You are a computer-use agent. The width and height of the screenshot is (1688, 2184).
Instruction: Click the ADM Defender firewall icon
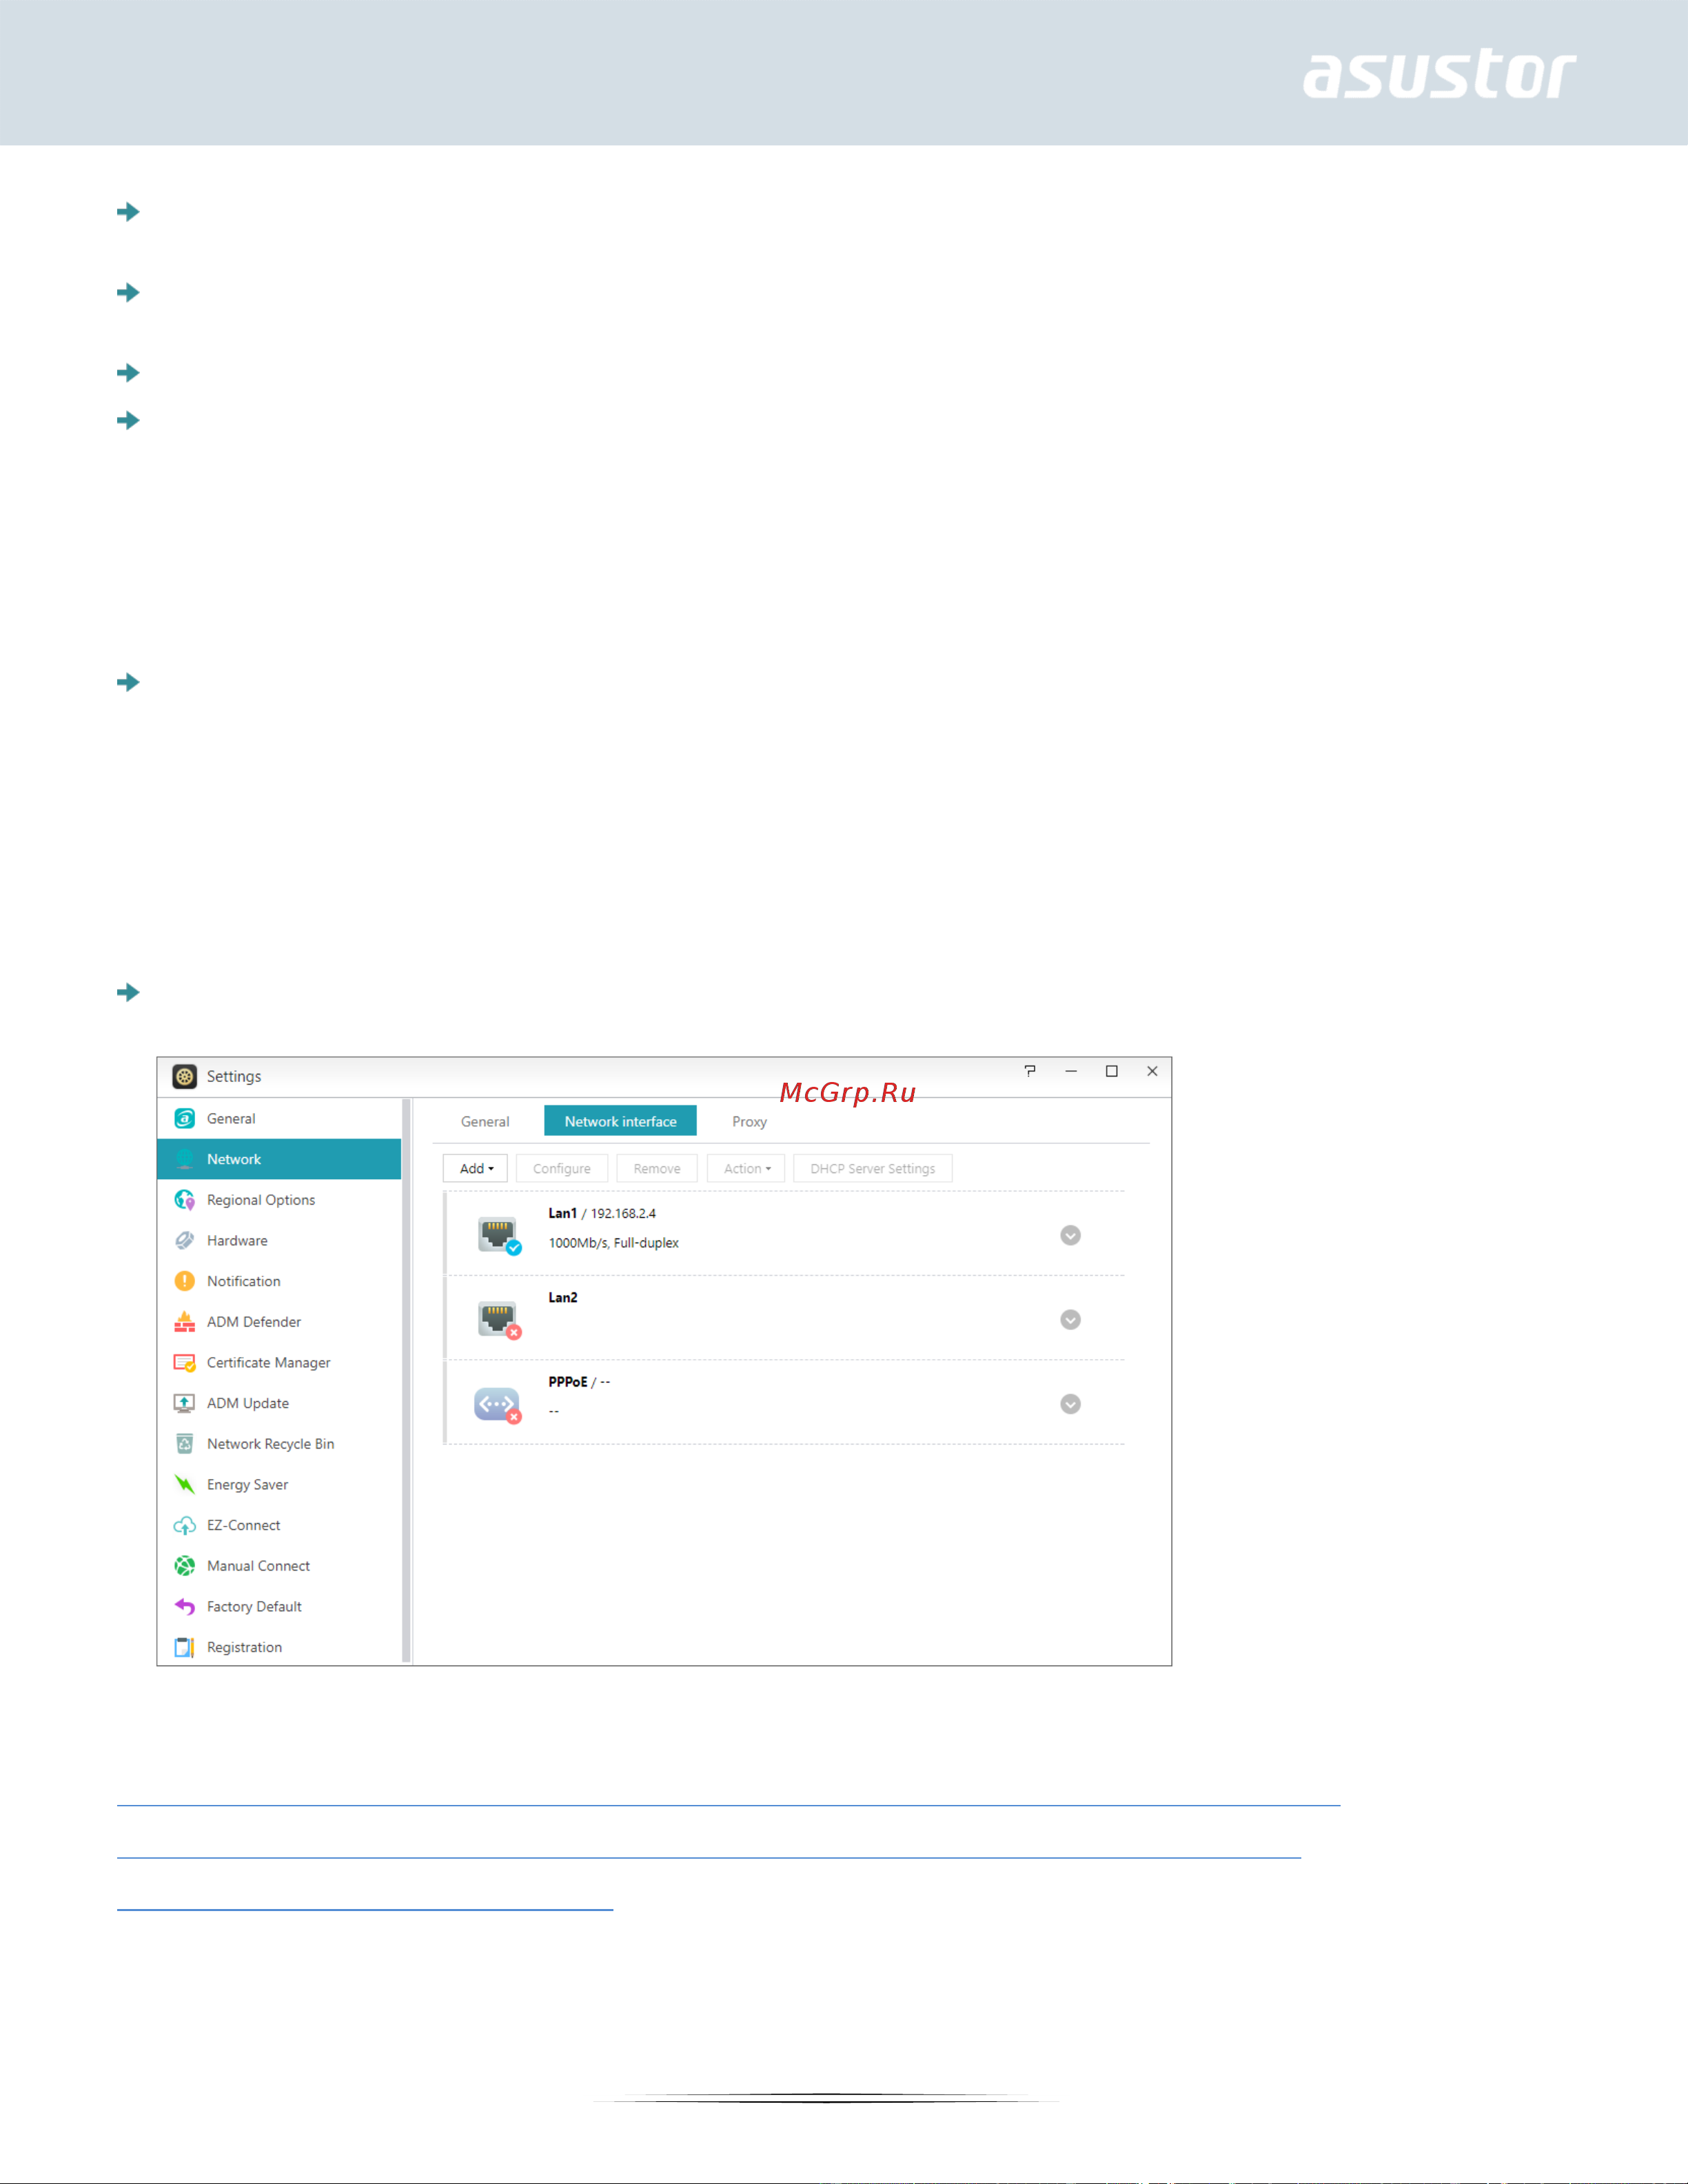pyautogui.click(x=184, y=1321)
